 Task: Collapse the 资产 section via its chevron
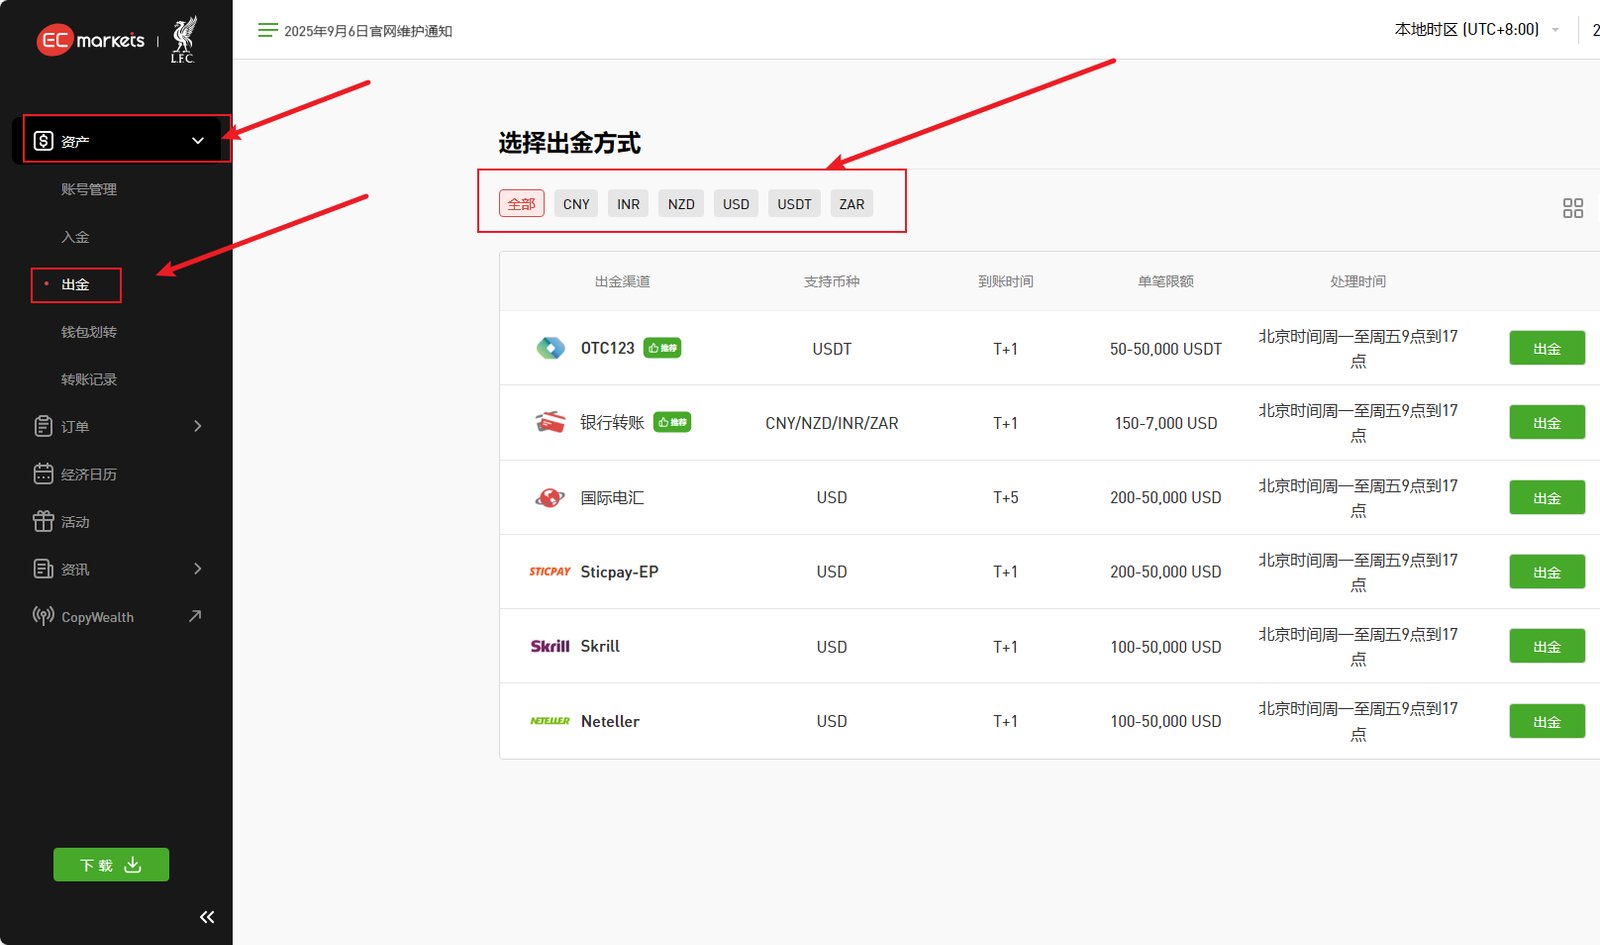[197, 140]
